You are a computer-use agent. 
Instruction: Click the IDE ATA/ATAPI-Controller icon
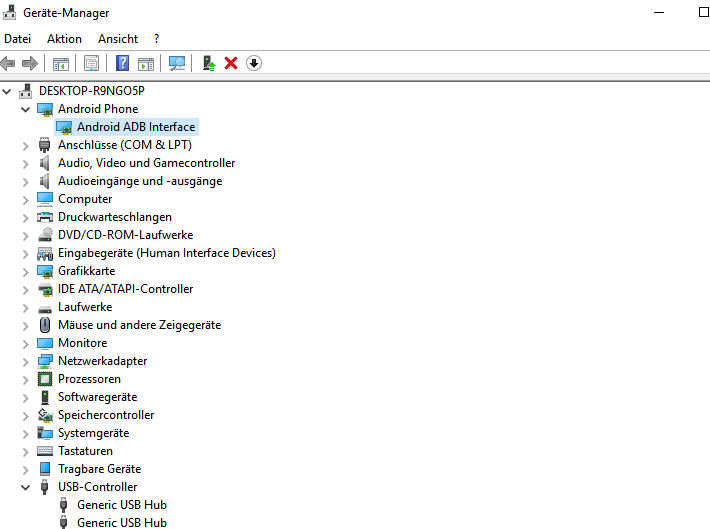tap(45, 289)
